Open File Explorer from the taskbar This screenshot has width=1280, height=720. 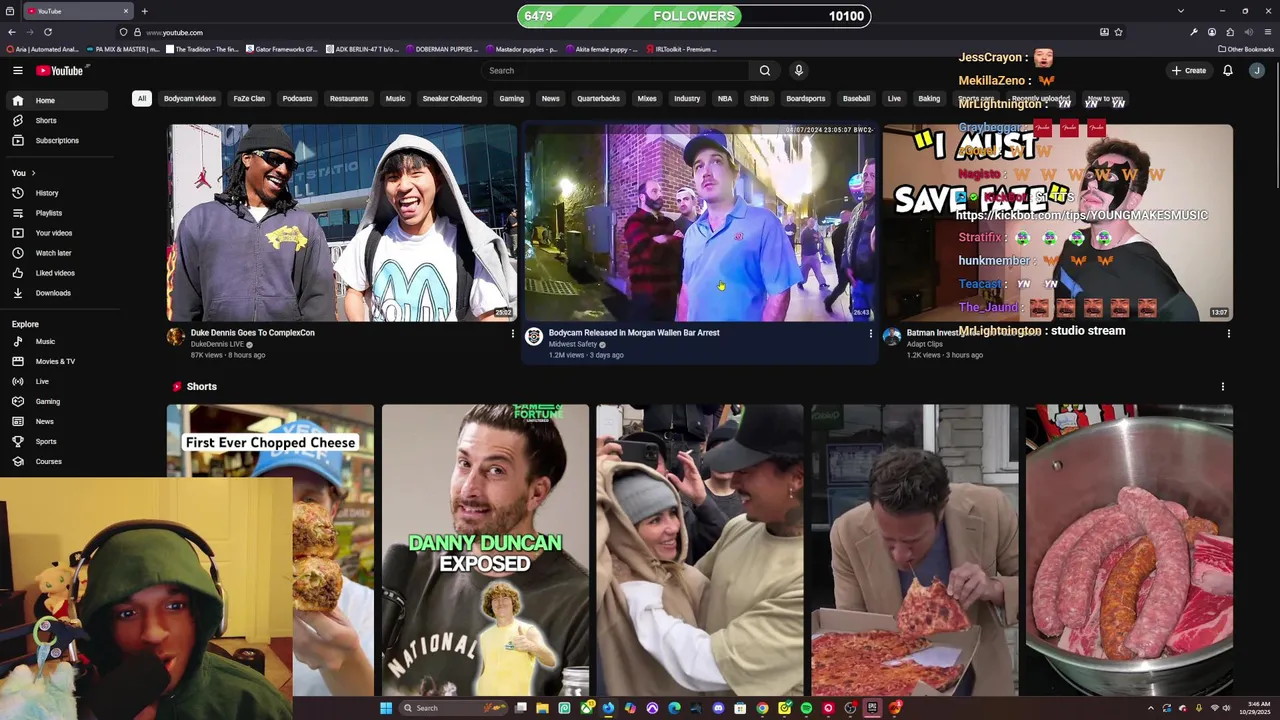pyautogui.click(x=542, y=708)
